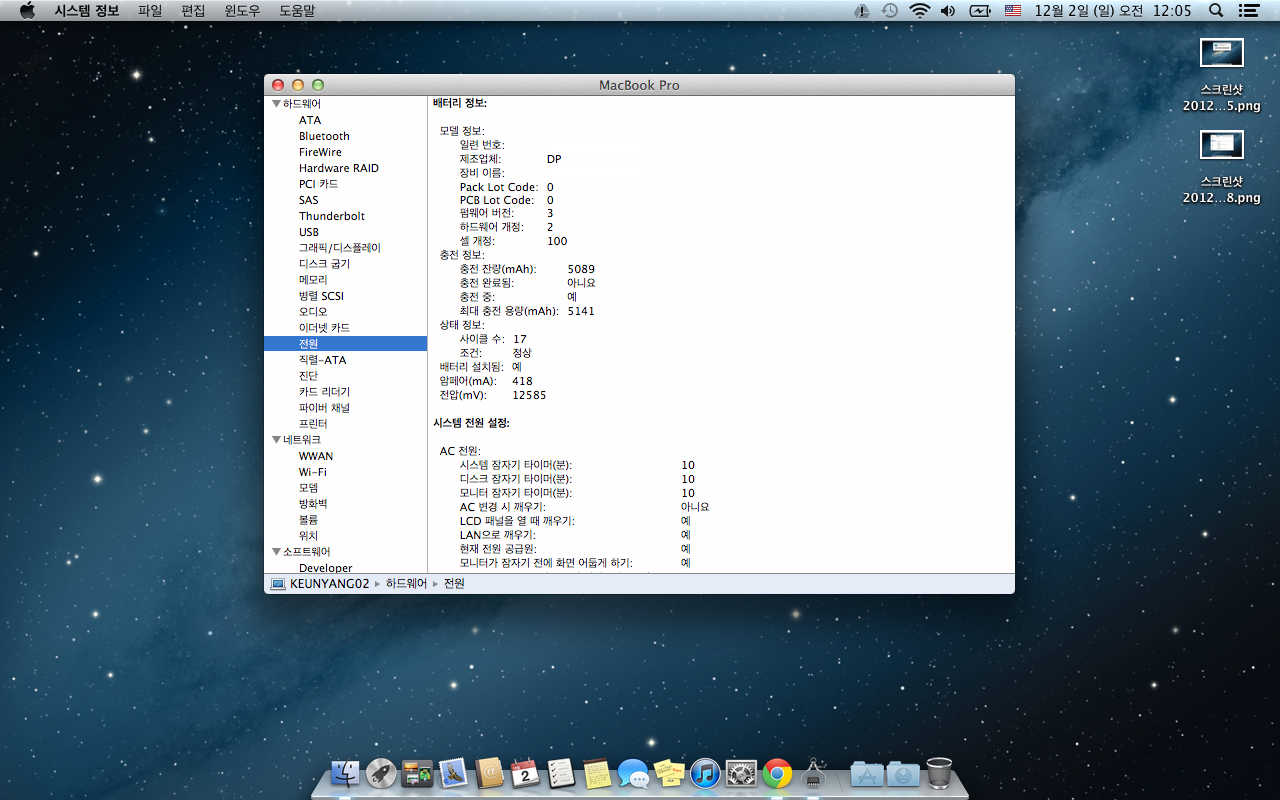Select 그래픽/디스플레이 in the sidebar
The image size is (1280, 800).
pyautogui.click(x=339, y=248)
